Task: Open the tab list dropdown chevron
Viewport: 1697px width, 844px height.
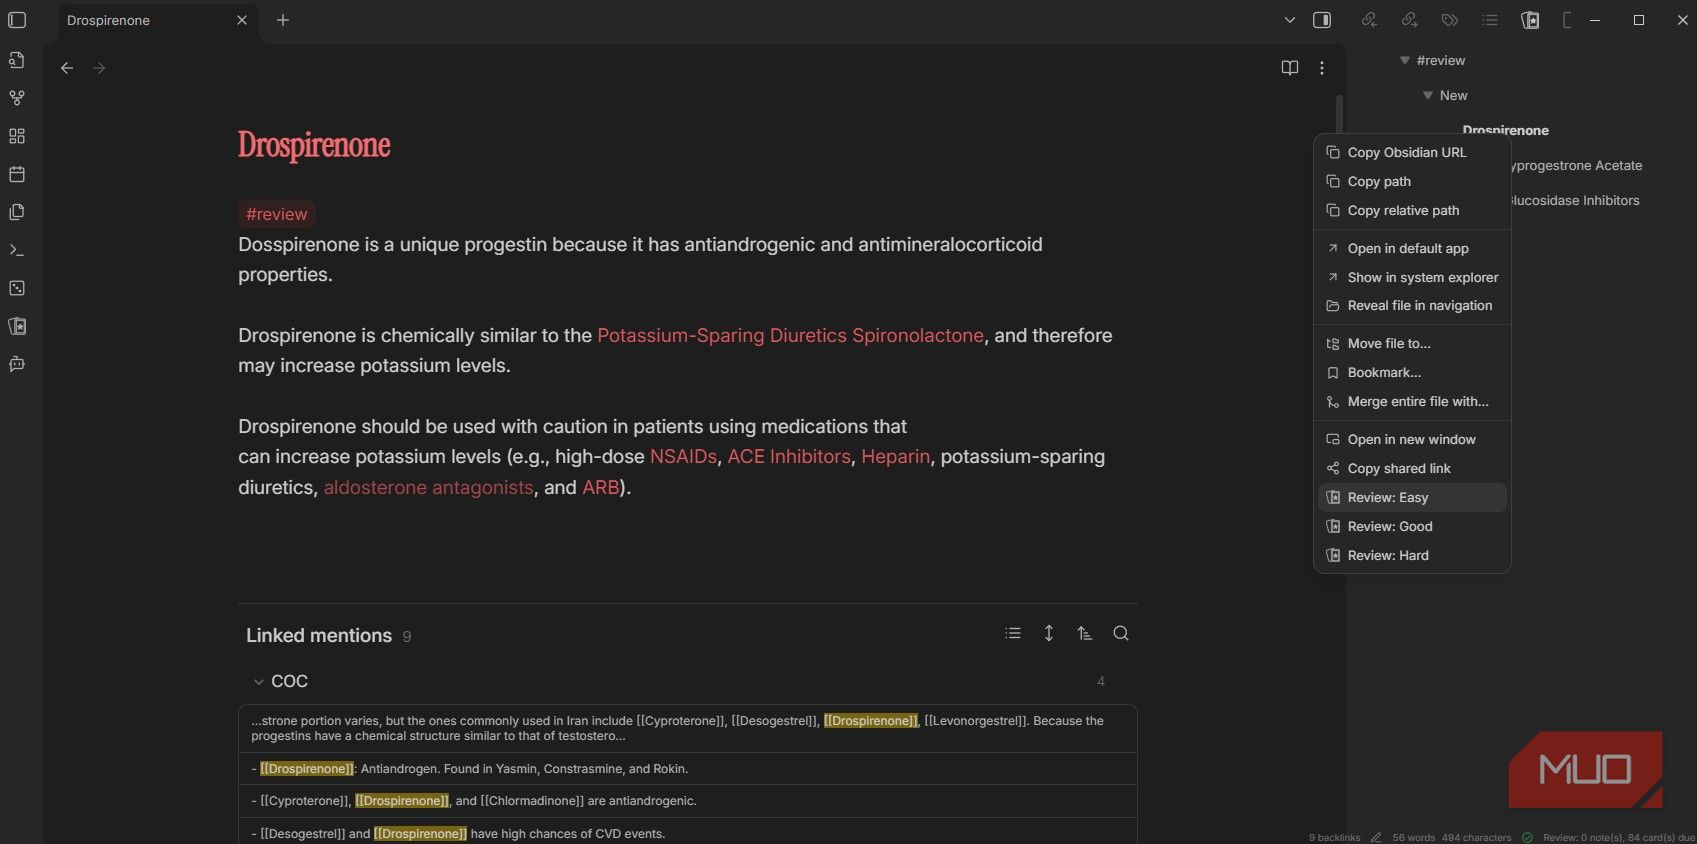Action: click(1290, 20)
